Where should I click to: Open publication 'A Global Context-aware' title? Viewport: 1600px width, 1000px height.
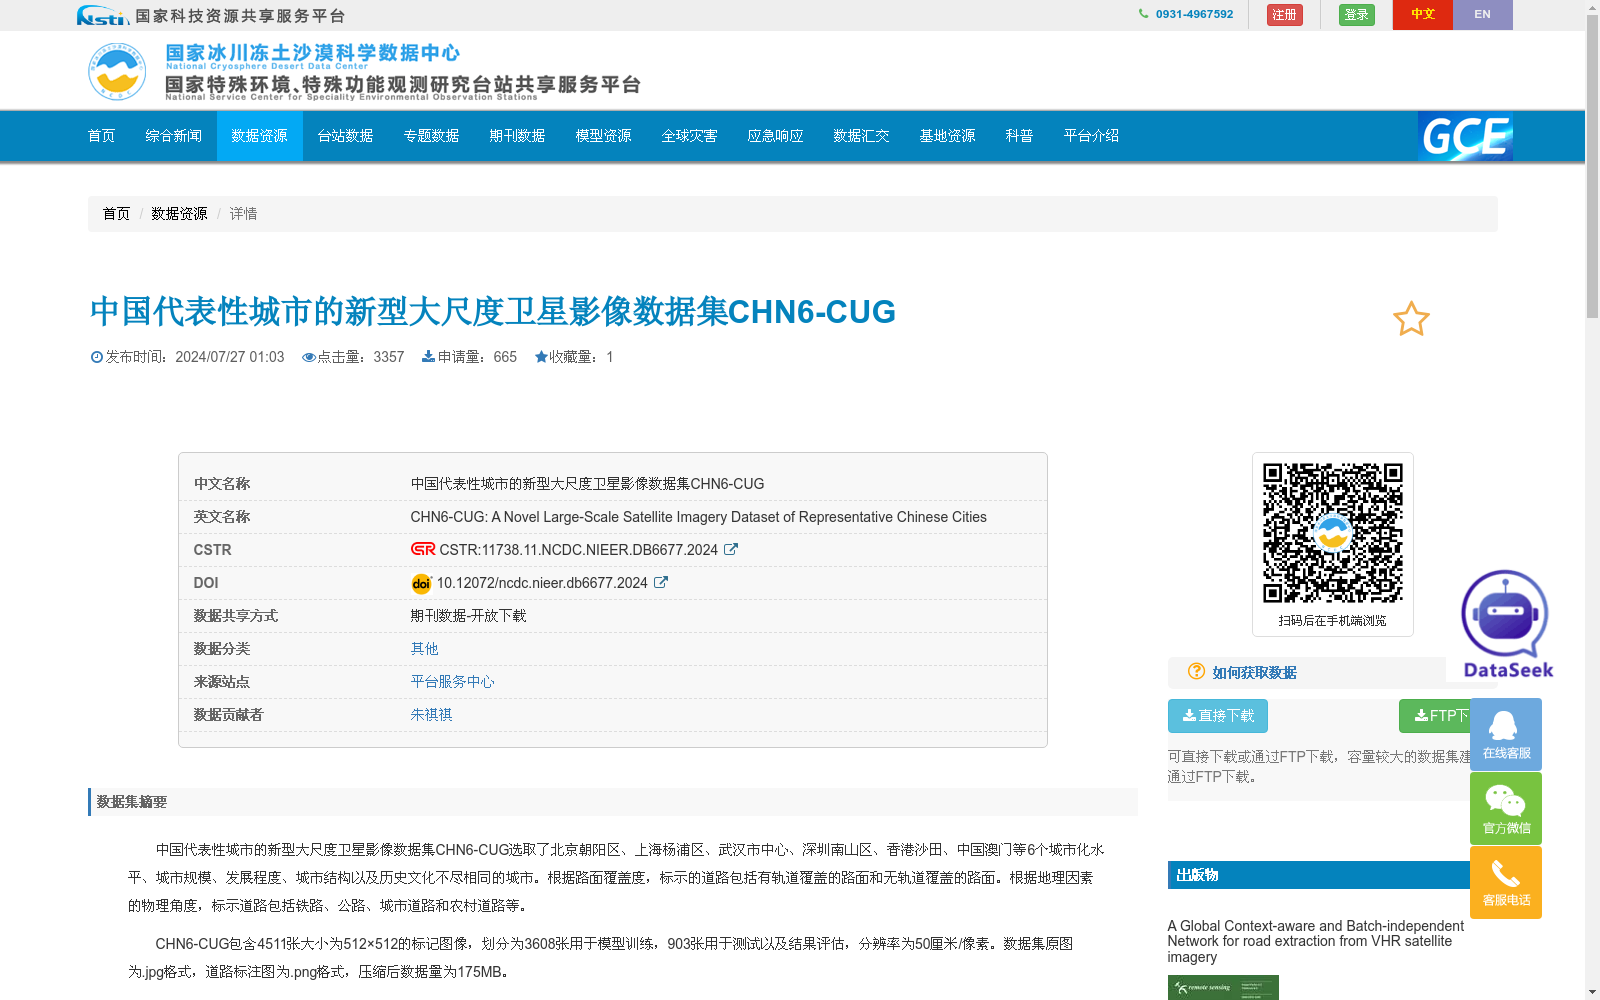coord(1316,941)
